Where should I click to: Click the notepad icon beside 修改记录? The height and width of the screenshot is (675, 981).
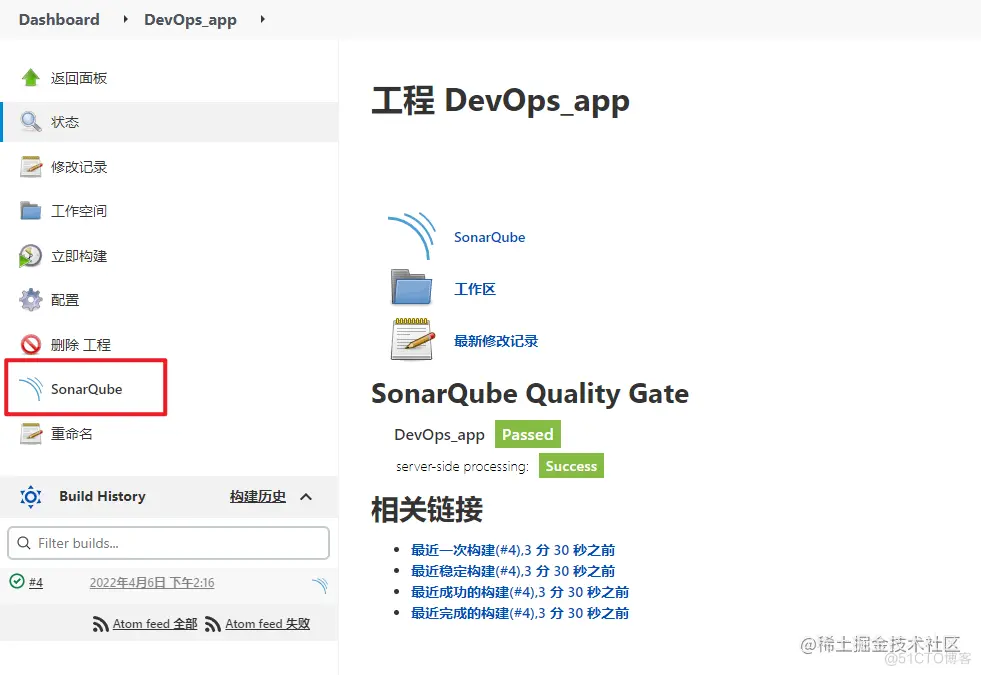tap(31, 166)
